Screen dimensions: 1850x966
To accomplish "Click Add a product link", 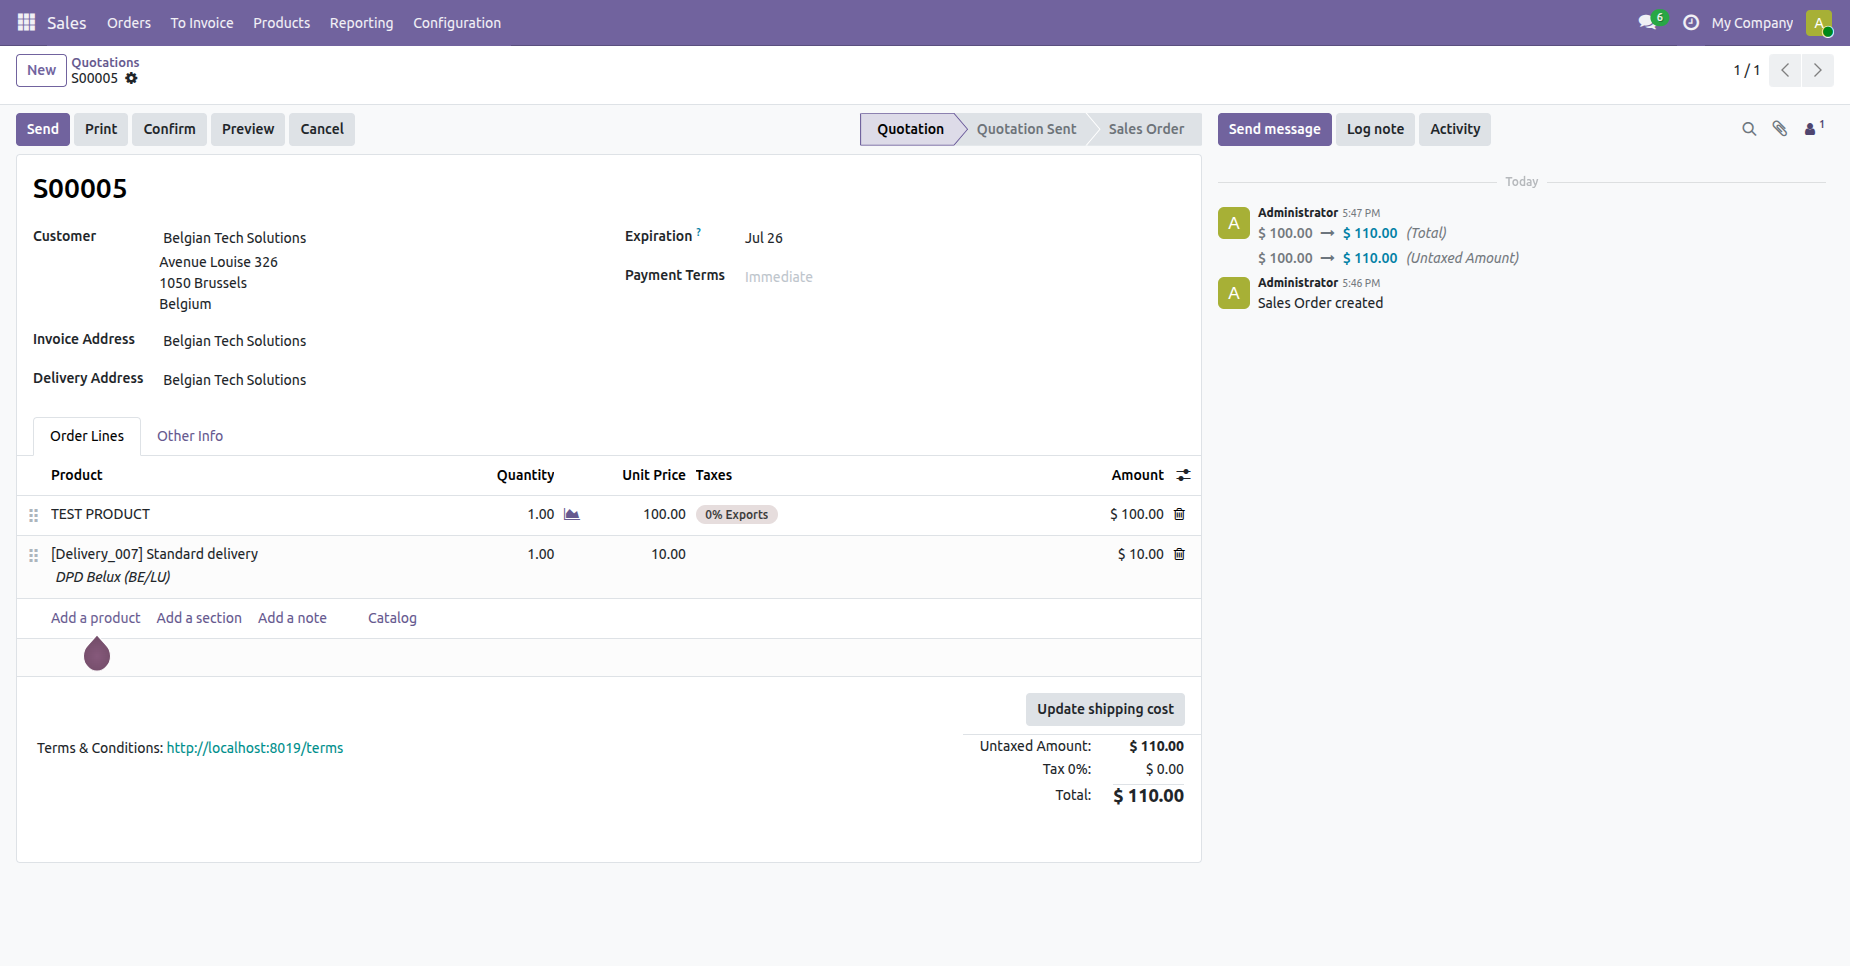I will click(96, 618).
